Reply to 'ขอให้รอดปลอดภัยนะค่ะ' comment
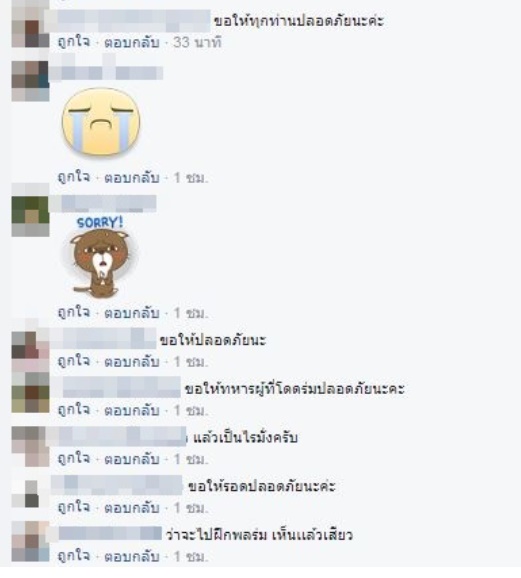This screenshot has height=578, width=521. [x=132, y=508]
